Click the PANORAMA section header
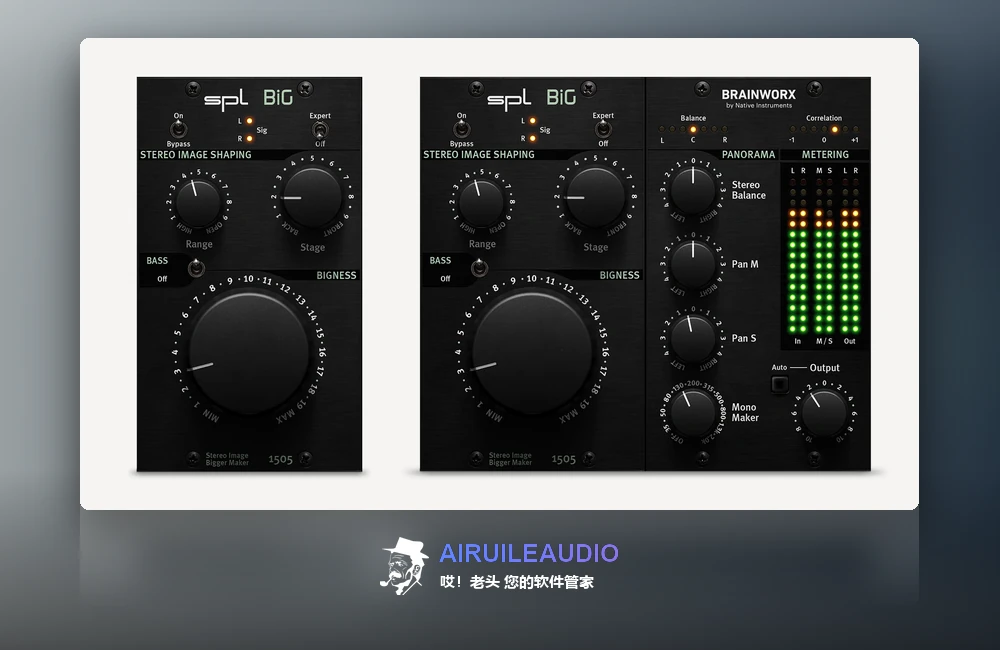This screenshot has height=650, width=1000. coord(748,154)
